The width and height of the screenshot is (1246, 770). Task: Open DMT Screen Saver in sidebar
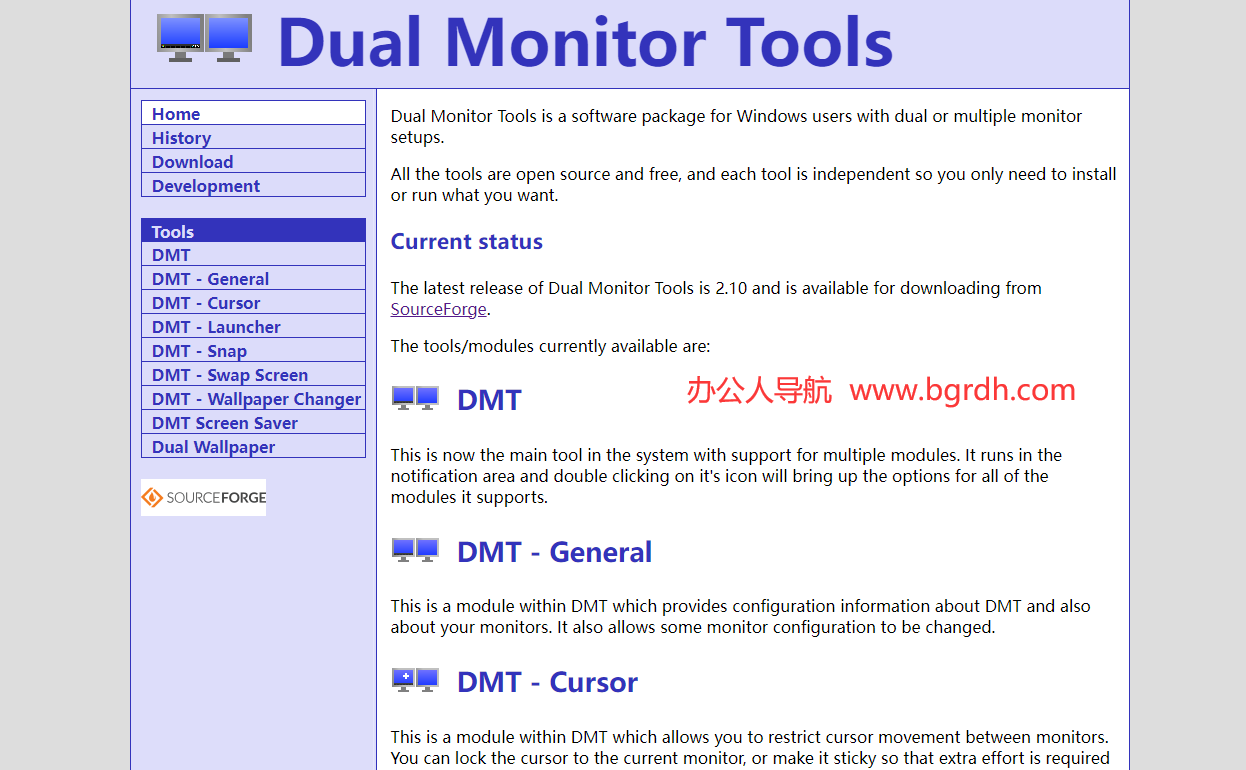point(253,422)
